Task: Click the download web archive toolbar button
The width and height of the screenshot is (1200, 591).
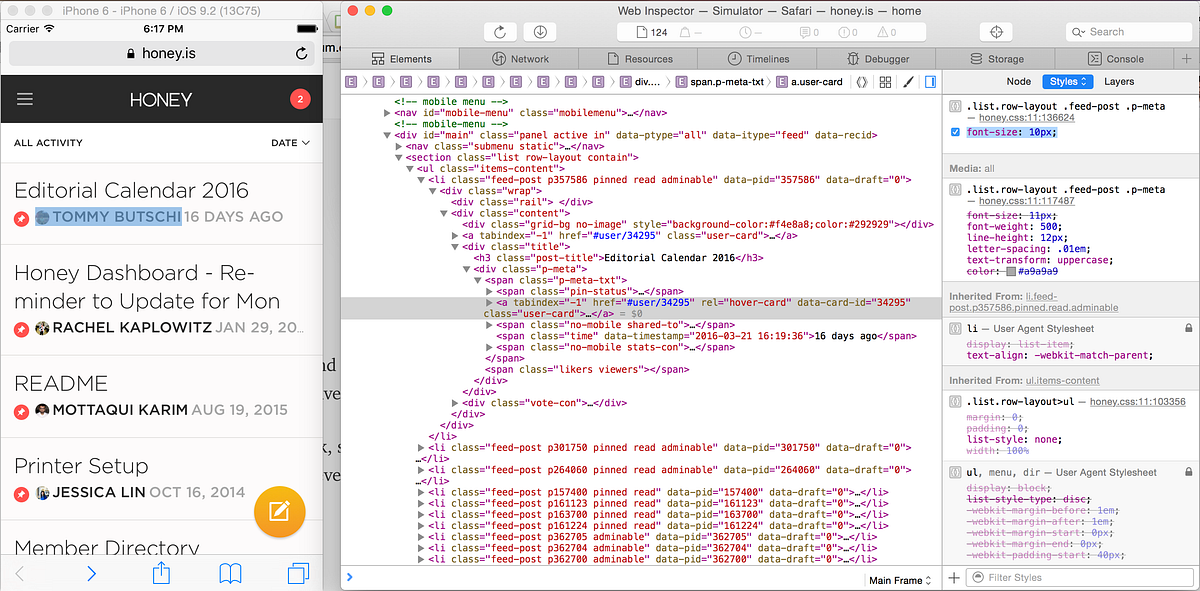Action: (540, 32)
